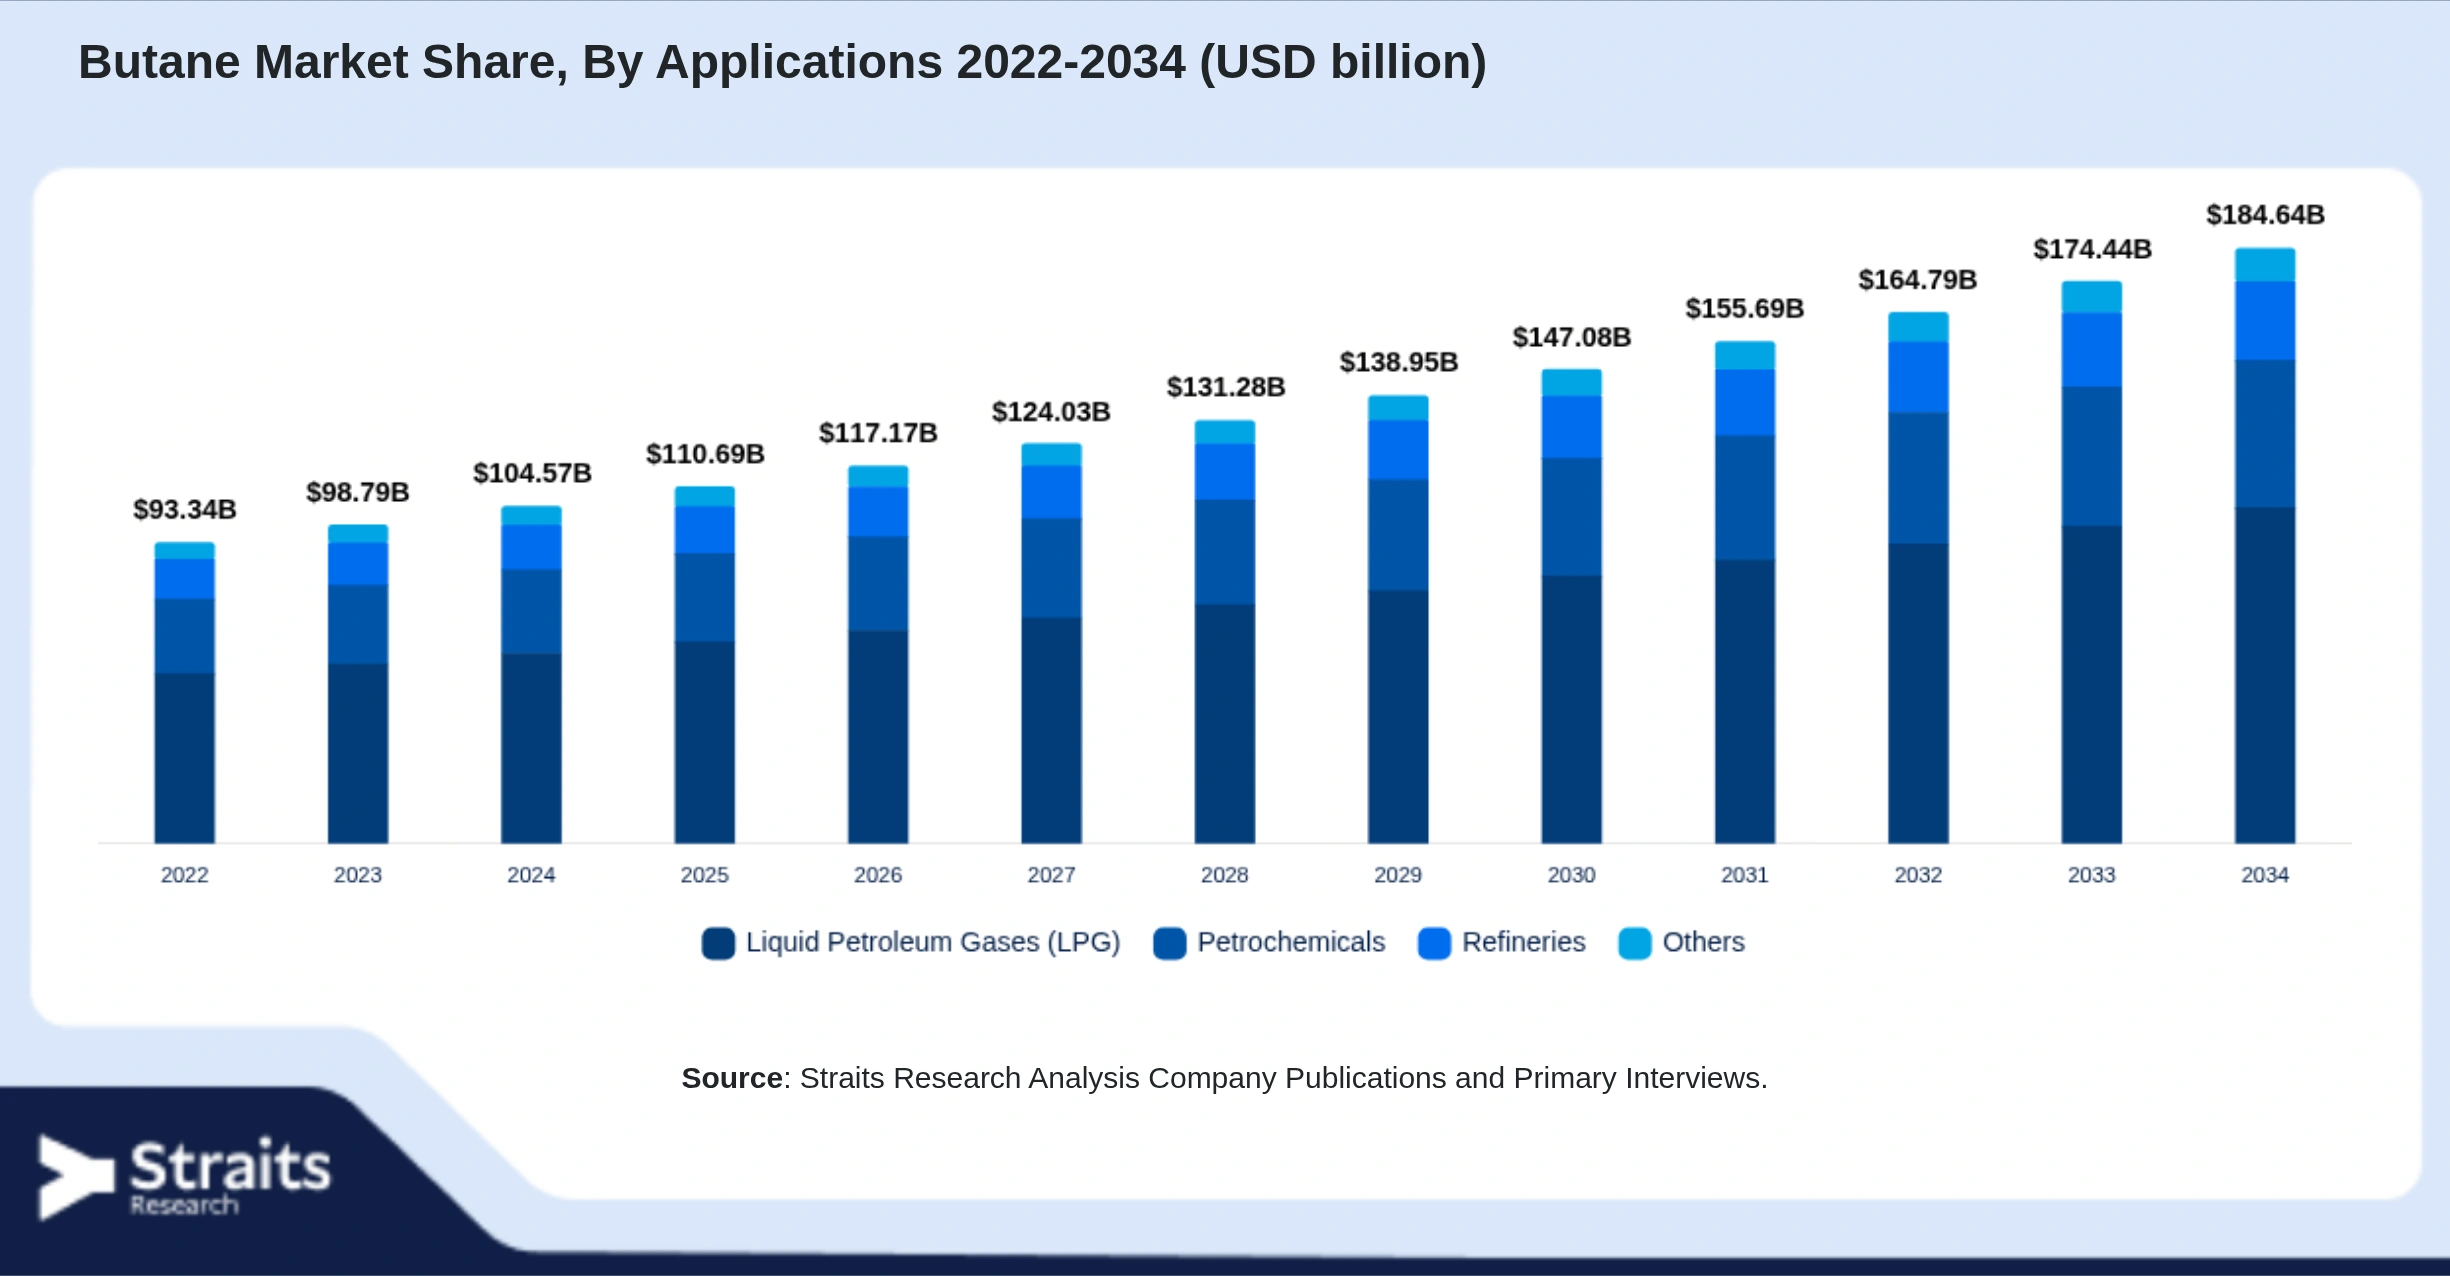Click the 2023 axis label

point(358,875)
